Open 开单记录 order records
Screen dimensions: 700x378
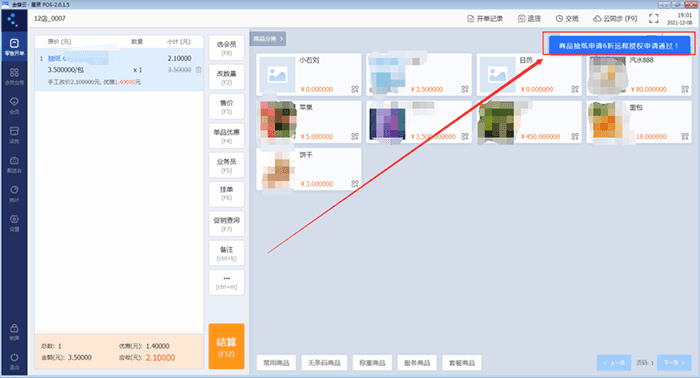[485, 18]
